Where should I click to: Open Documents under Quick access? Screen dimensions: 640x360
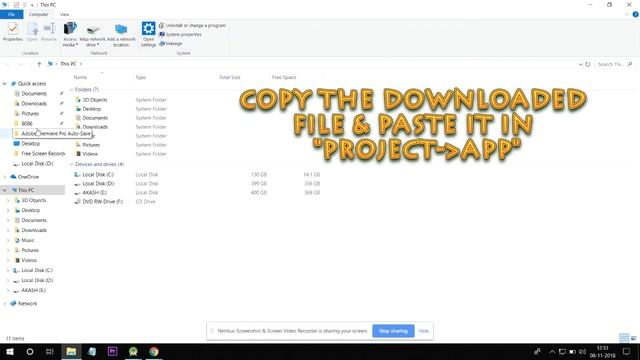(x=34, y=93)
